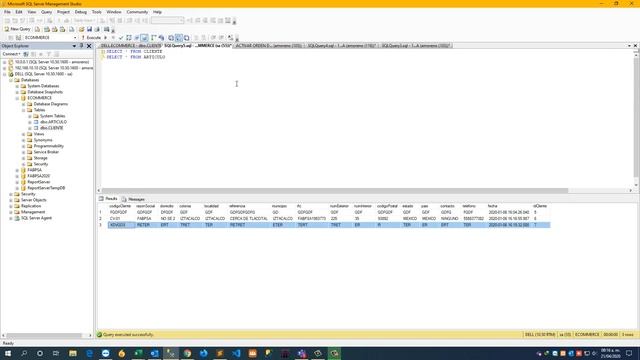This screenshot has height=360, width=640.
Task: Switch to the DELL.ECOMMERCE - dbo.CLIENTE tab
Action: (131, 46)
